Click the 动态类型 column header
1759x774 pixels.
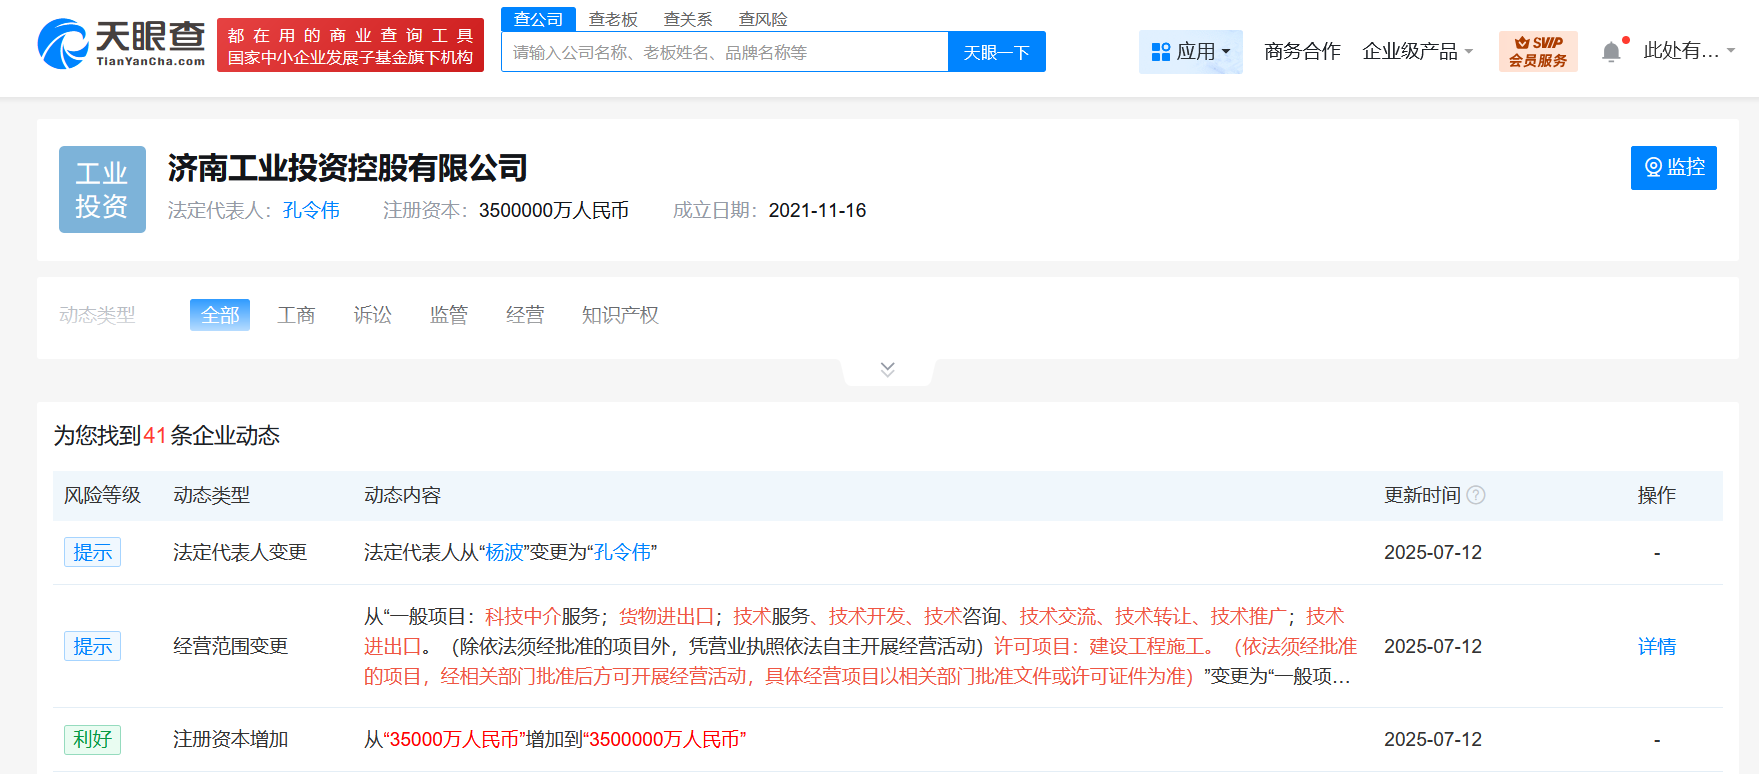coord(211,495)
